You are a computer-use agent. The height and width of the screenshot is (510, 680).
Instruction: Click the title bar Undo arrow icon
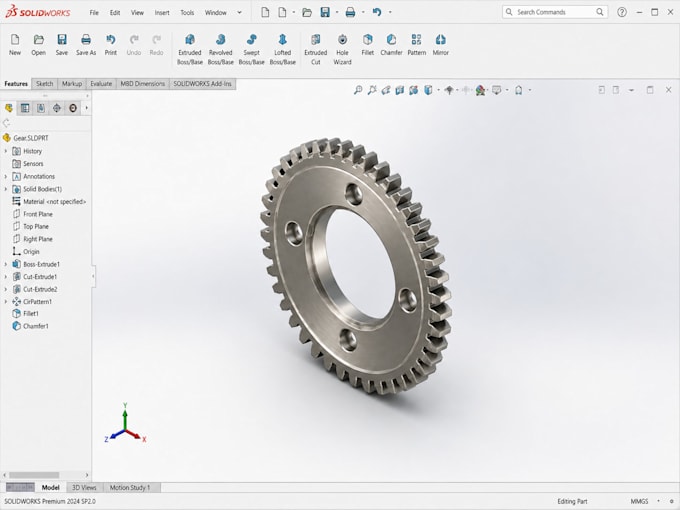click(377, 12)
